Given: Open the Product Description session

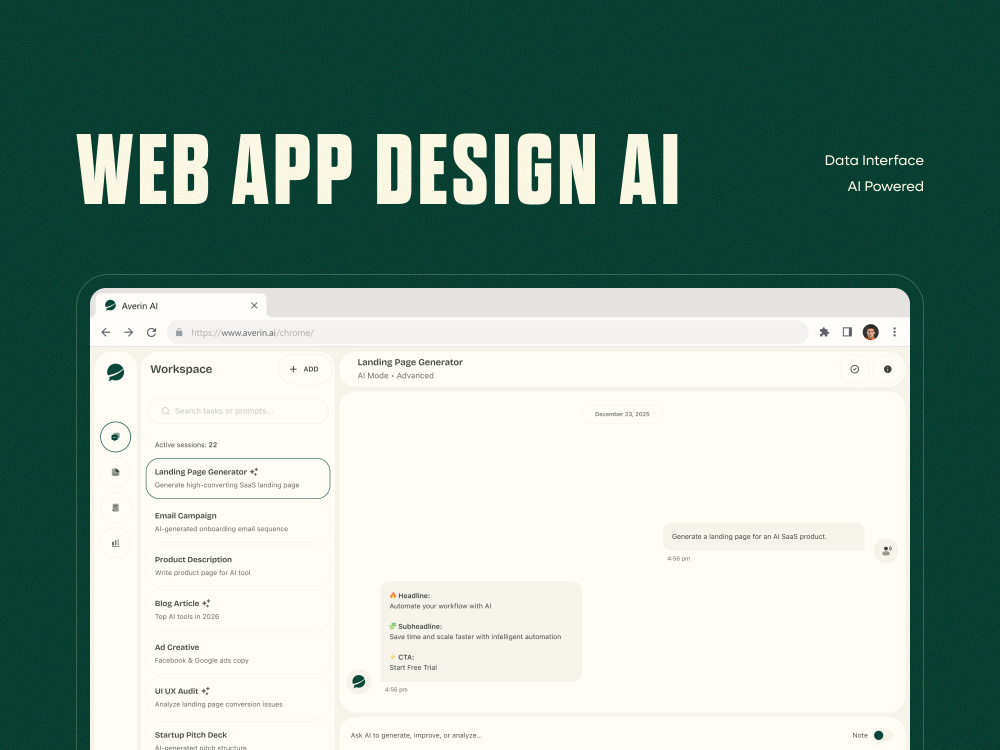Looking at the screenshot, I should coord(238,566).
